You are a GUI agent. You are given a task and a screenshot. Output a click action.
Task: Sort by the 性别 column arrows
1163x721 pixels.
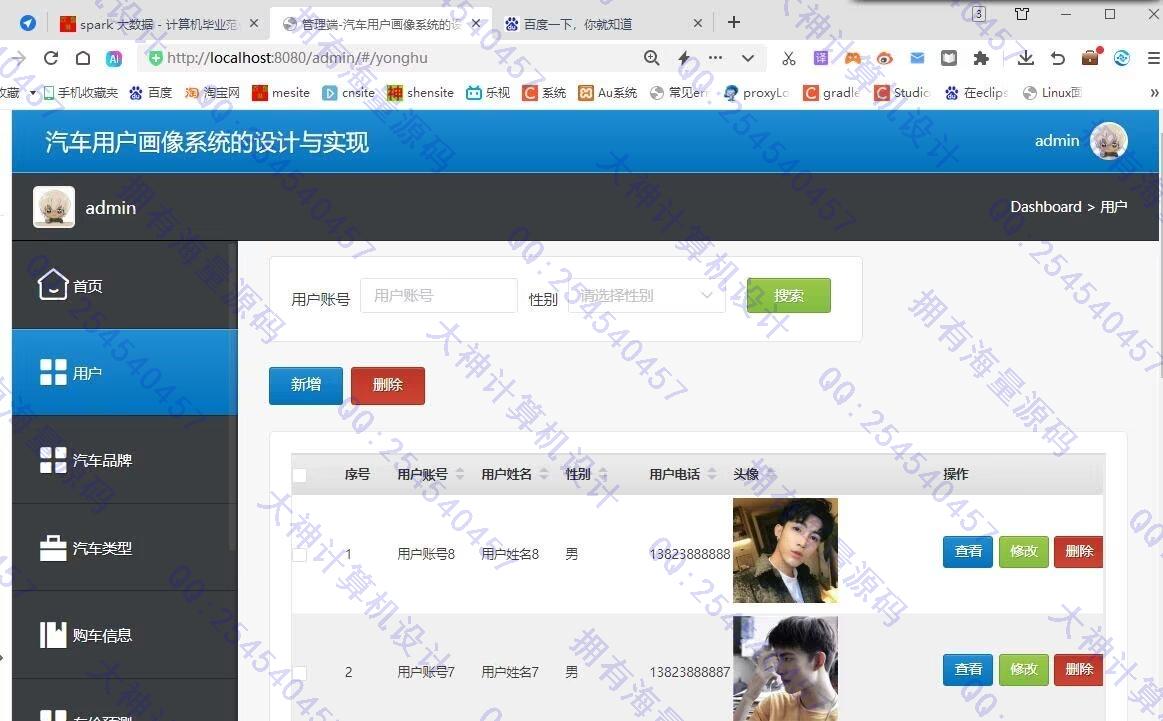click(603, 474)
